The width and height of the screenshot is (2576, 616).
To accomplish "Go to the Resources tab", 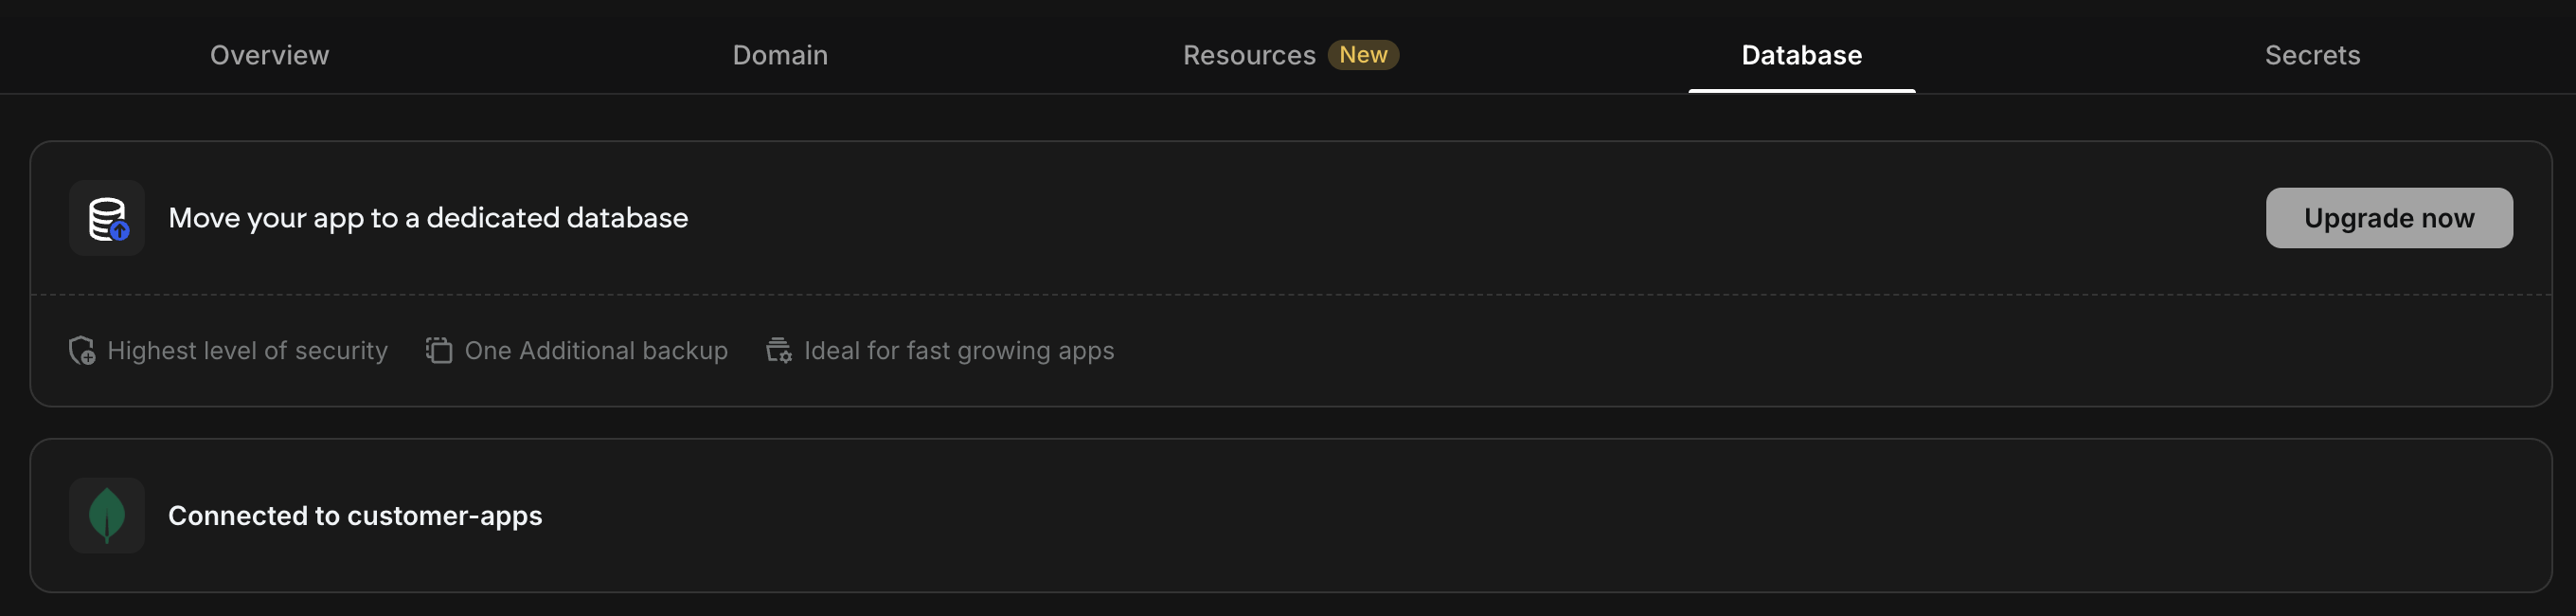I will pyautogui.click(x=1249, y=55).
